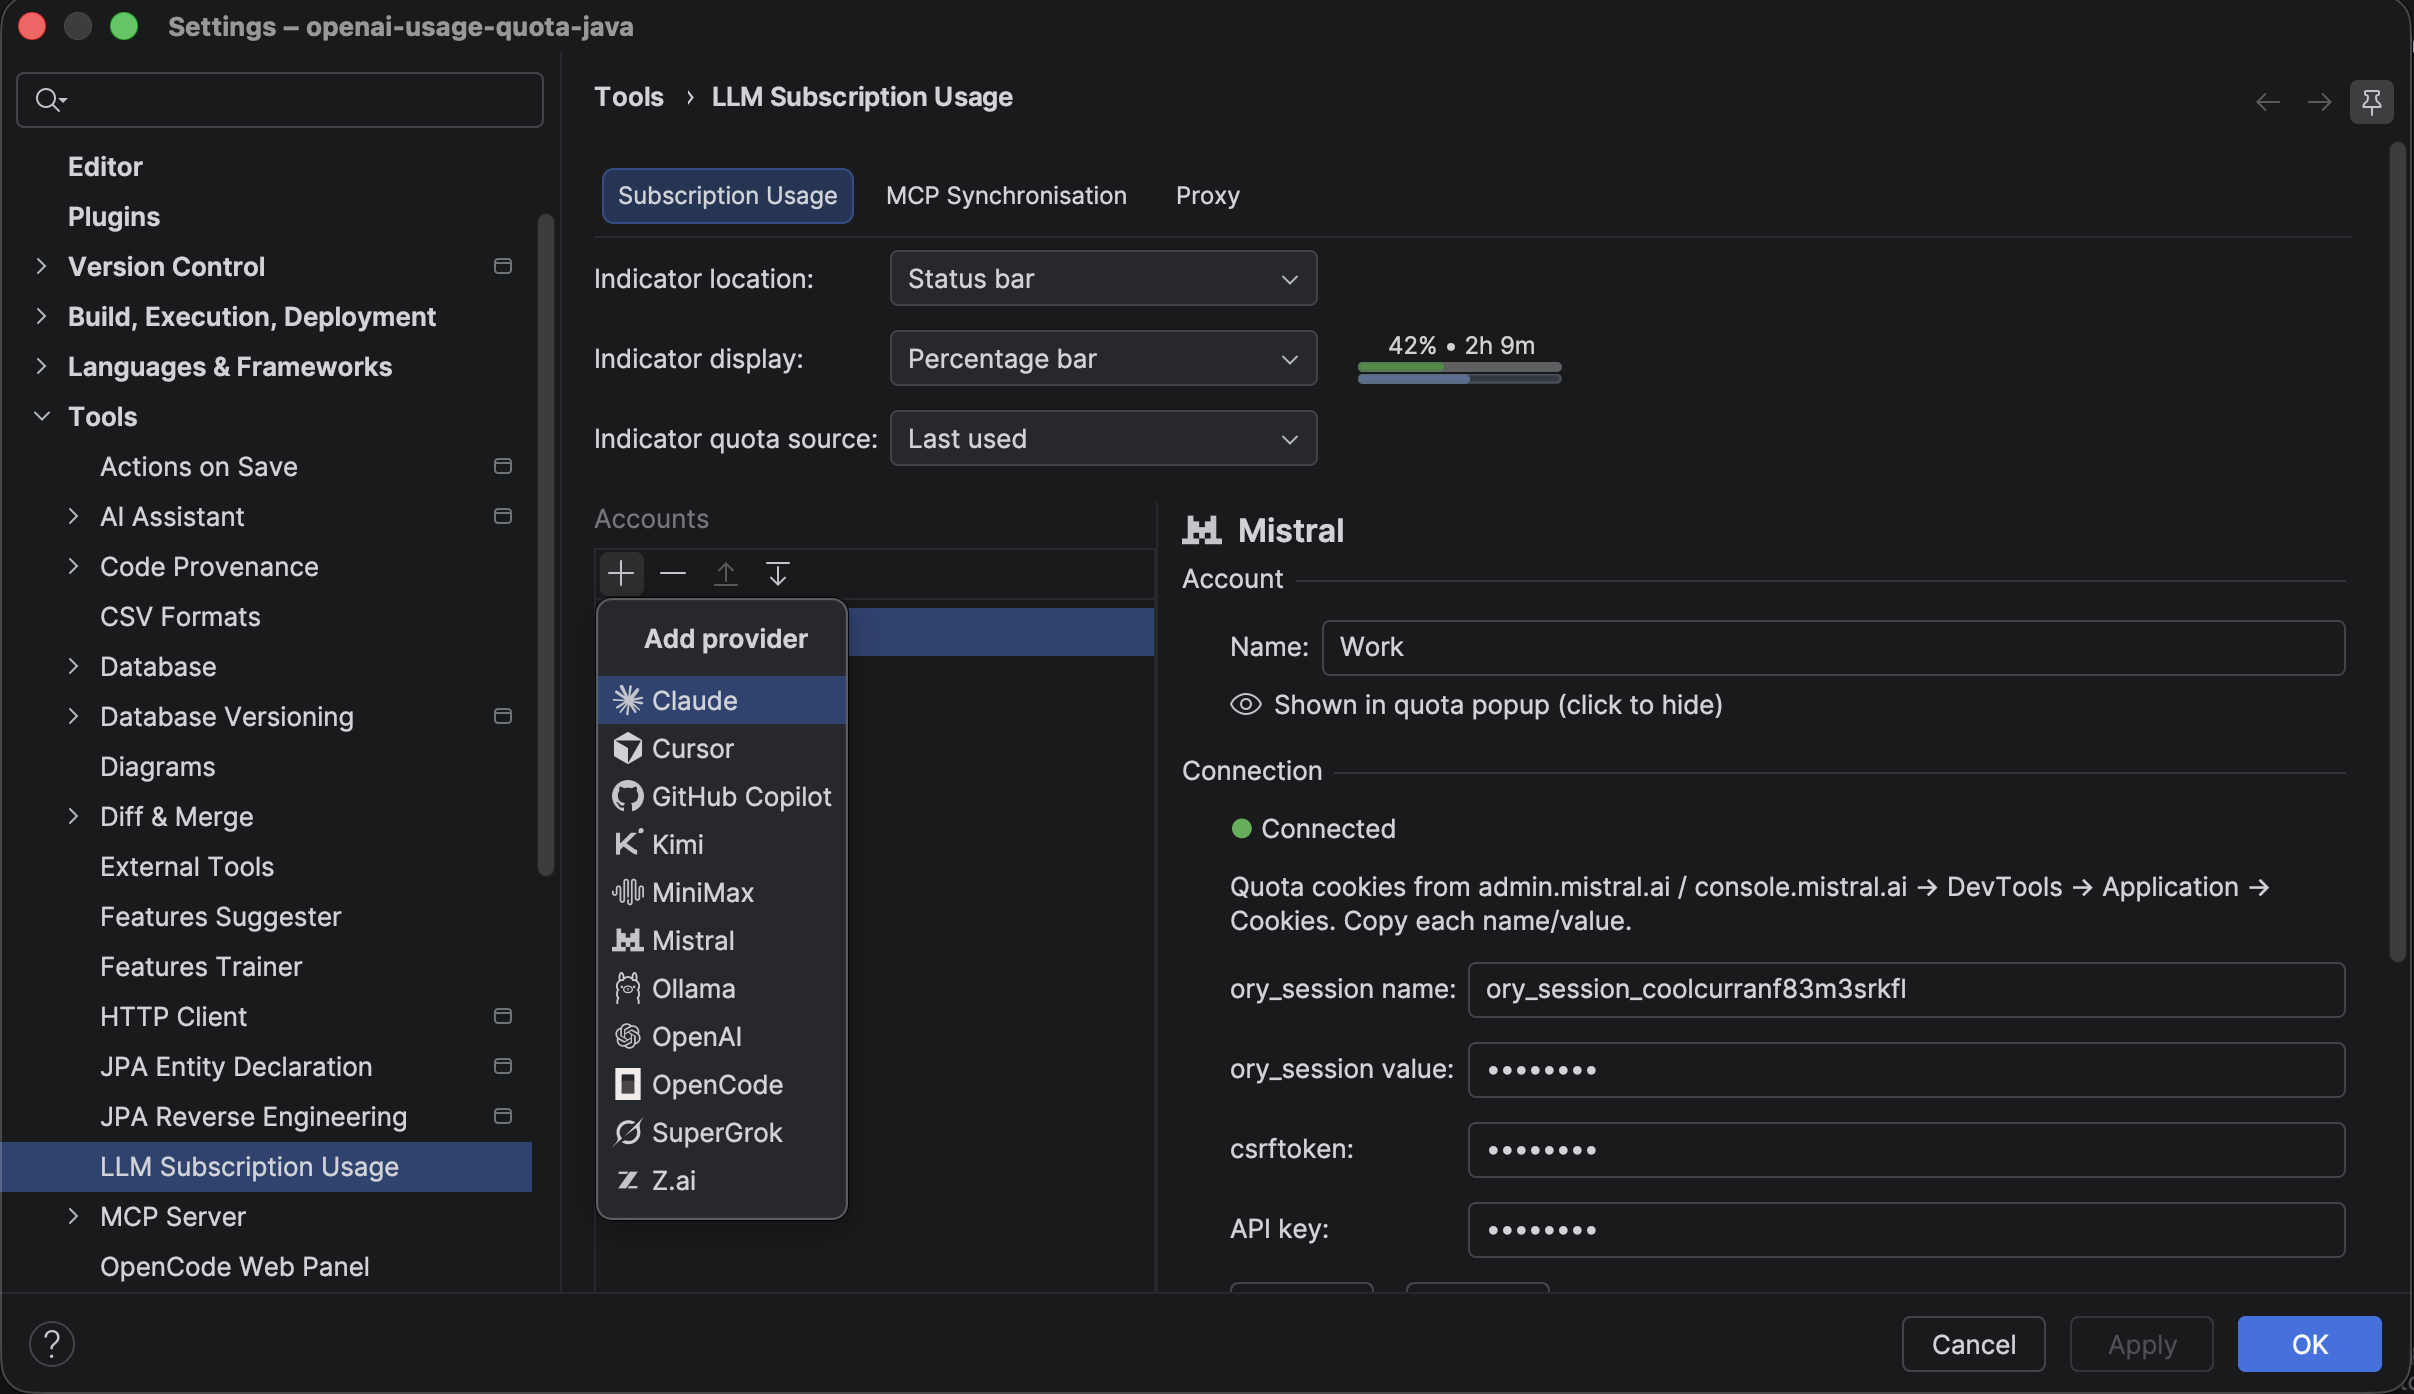Screen dimensions: 2414x1394
Task: Switch to the MCP Synchronisation tab
Action: (x=1006, y=196)
